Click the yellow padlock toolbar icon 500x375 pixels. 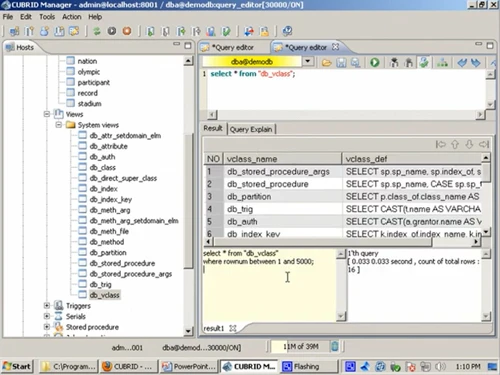click(264, 31)
